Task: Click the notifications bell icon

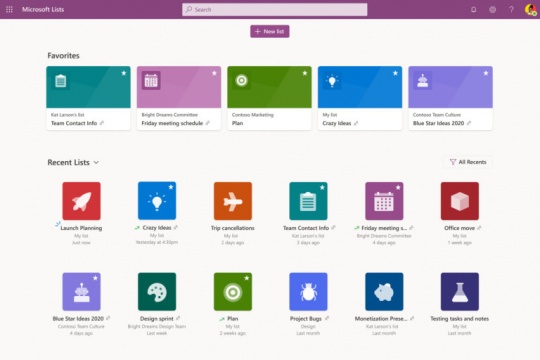Action: click(x=474, y=9)
